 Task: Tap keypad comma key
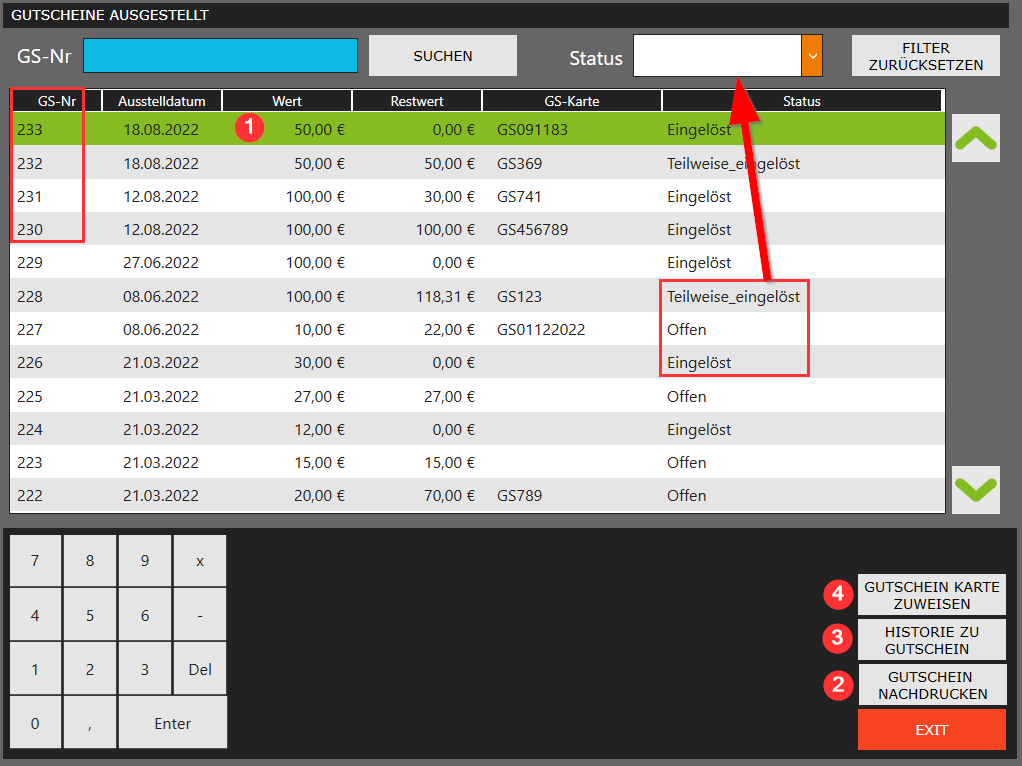[x=90, y=724]
